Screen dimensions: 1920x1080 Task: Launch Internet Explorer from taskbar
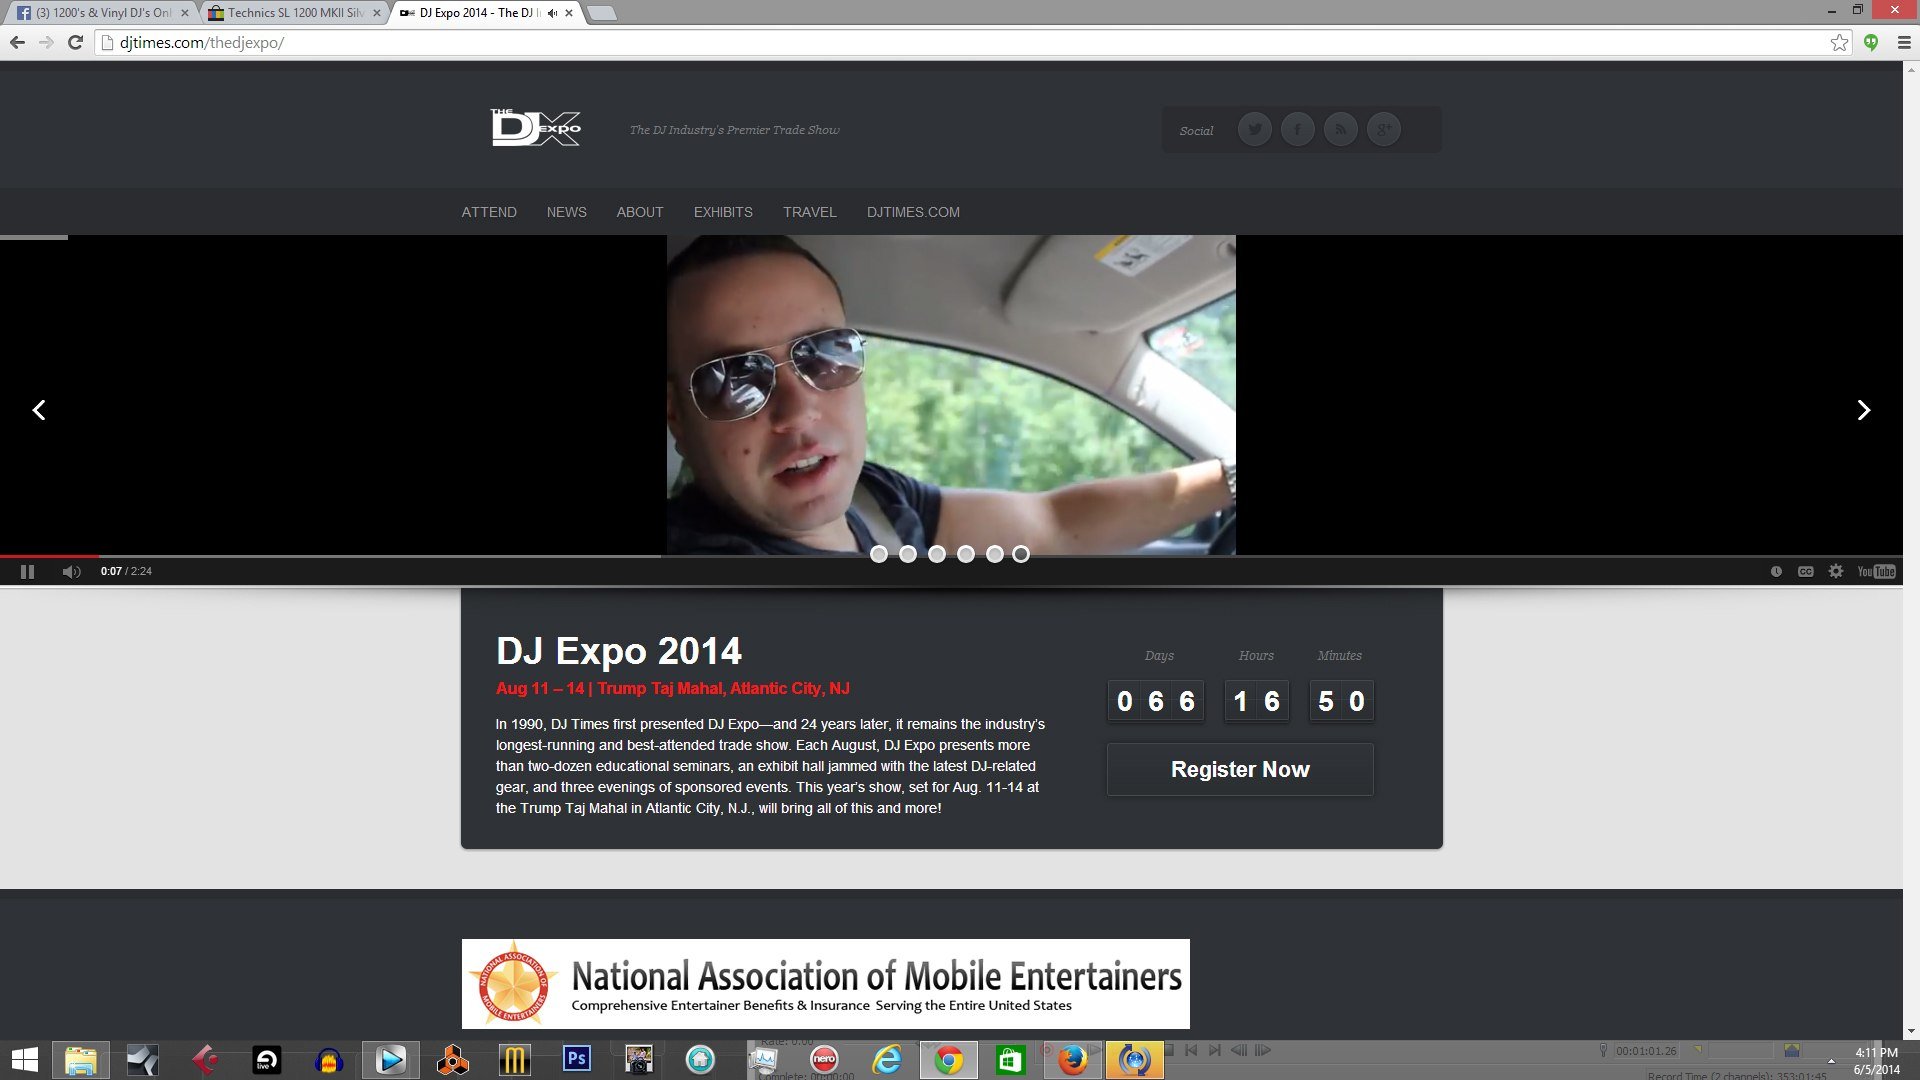(x=886, y=1060)
